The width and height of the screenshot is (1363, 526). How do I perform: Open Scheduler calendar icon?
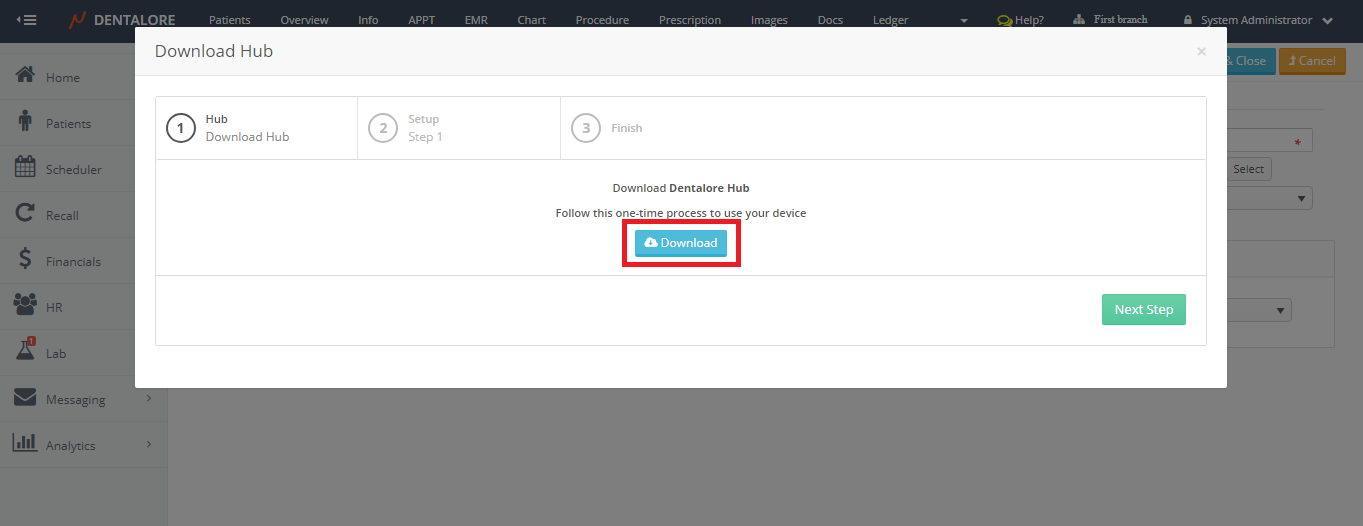(x=26, y=168)
